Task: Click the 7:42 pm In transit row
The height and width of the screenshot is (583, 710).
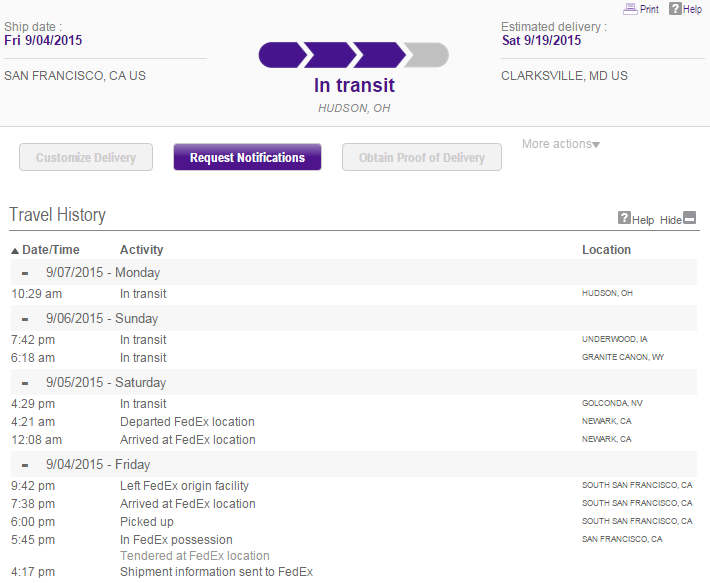Action: tap(354, 340)
